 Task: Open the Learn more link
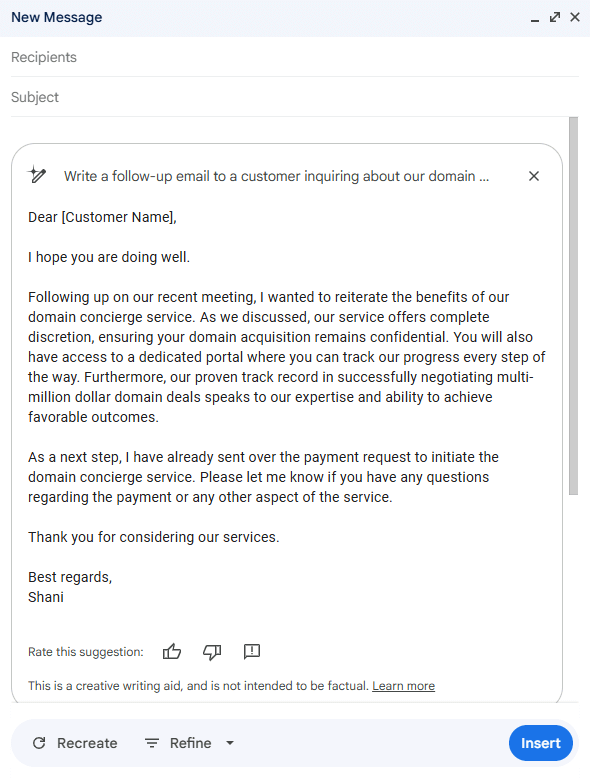click(403, 686)
